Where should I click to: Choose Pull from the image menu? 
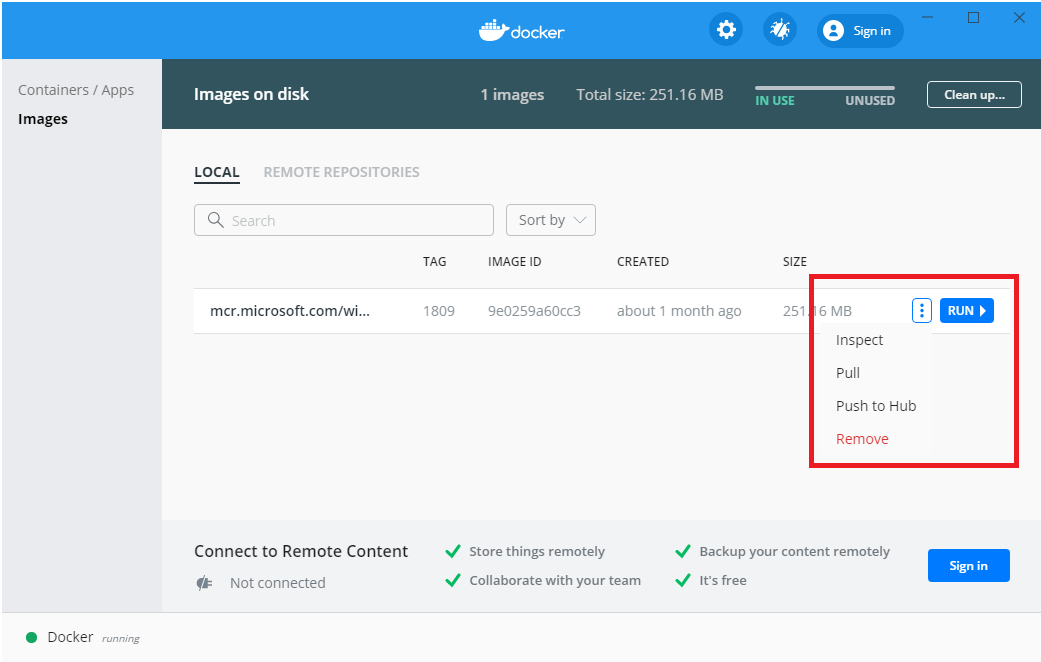coord(848,373)
